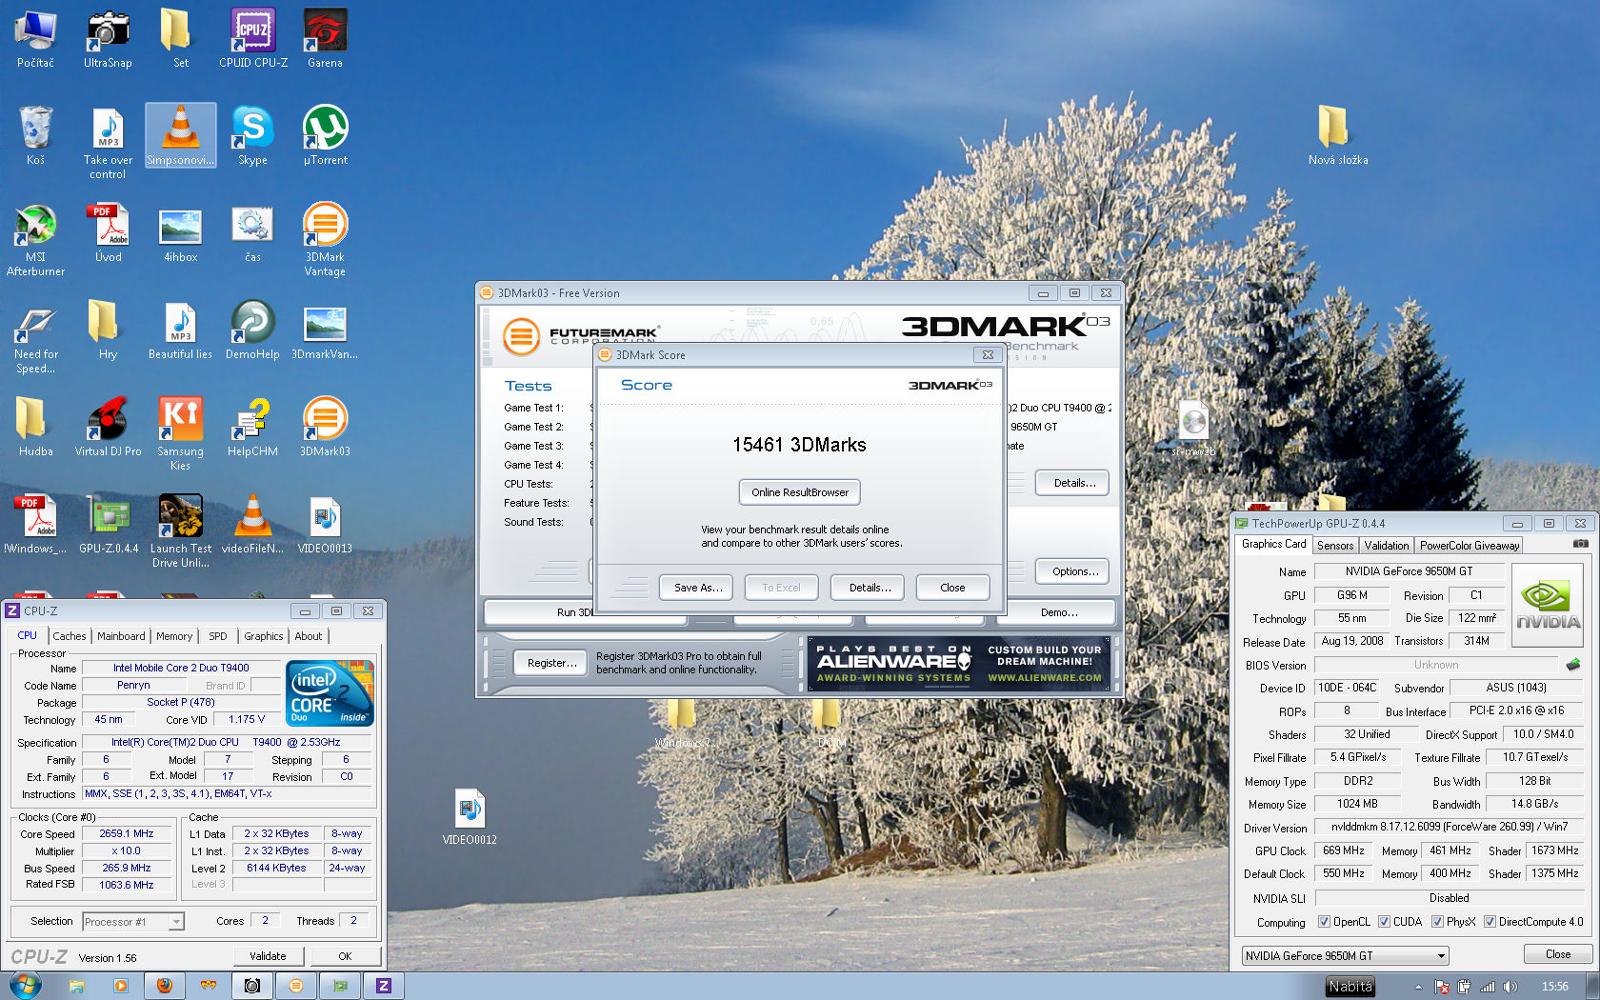Select the VIDEO0012 file on desktop
The image size is (1600, 1000).
point(469,816)
